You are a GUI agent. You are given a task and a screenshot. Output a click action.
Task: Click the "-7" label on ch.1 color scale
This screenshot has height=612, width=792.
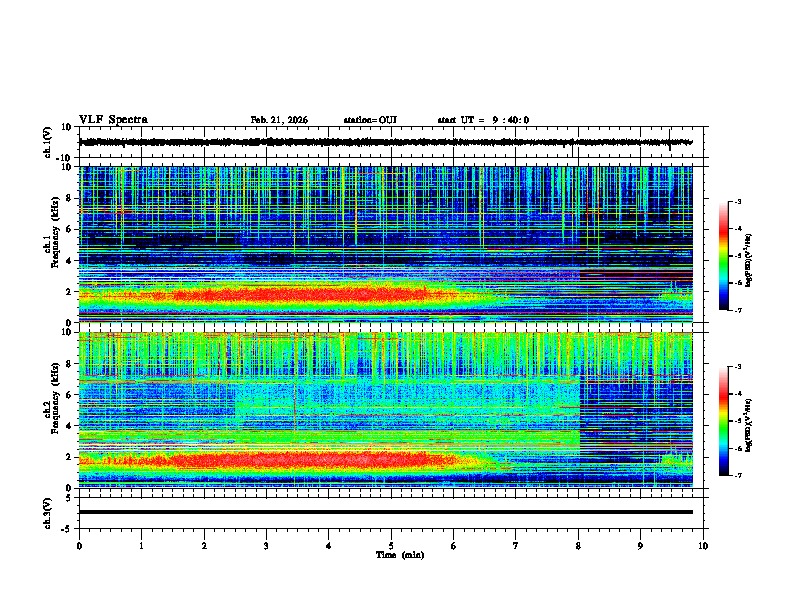(x=737, y=310)
